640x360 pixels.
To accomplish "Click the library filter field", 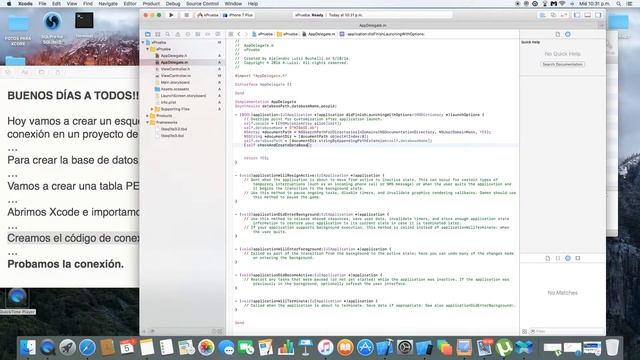I will (x=567, y=331).
